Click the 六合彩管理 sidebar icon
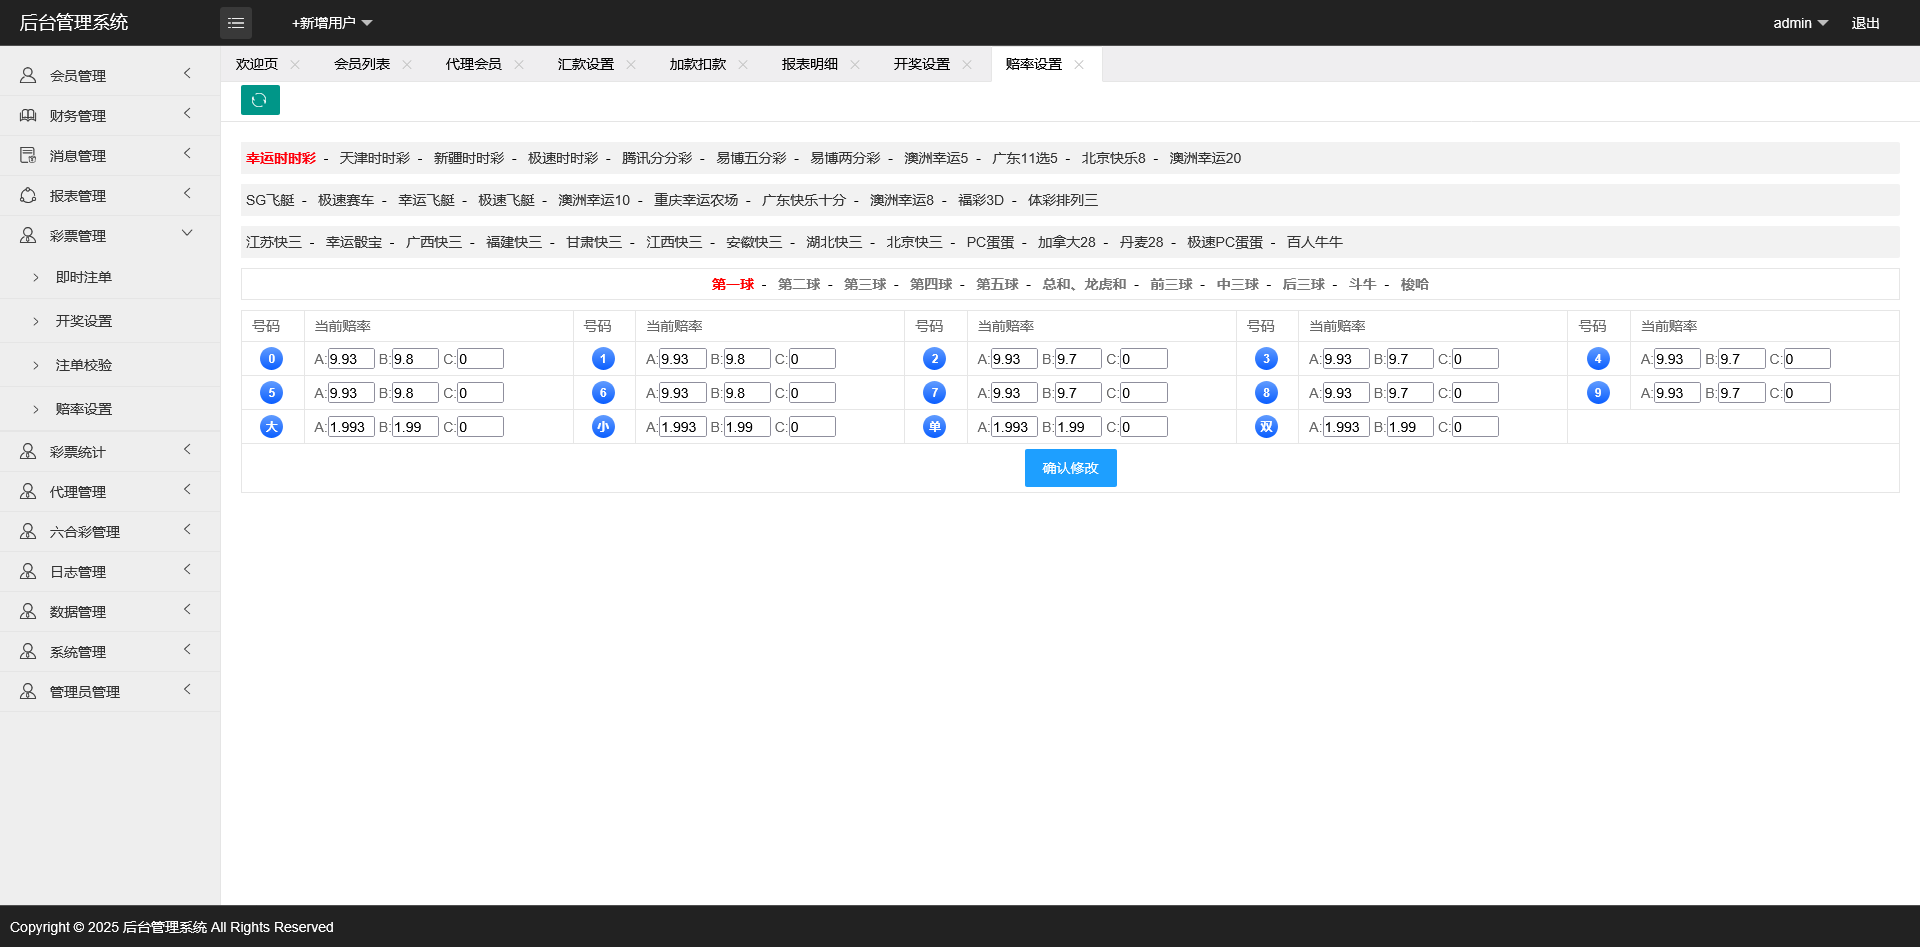Viewport: 1920px width, 947px height. tap(28, 531)
